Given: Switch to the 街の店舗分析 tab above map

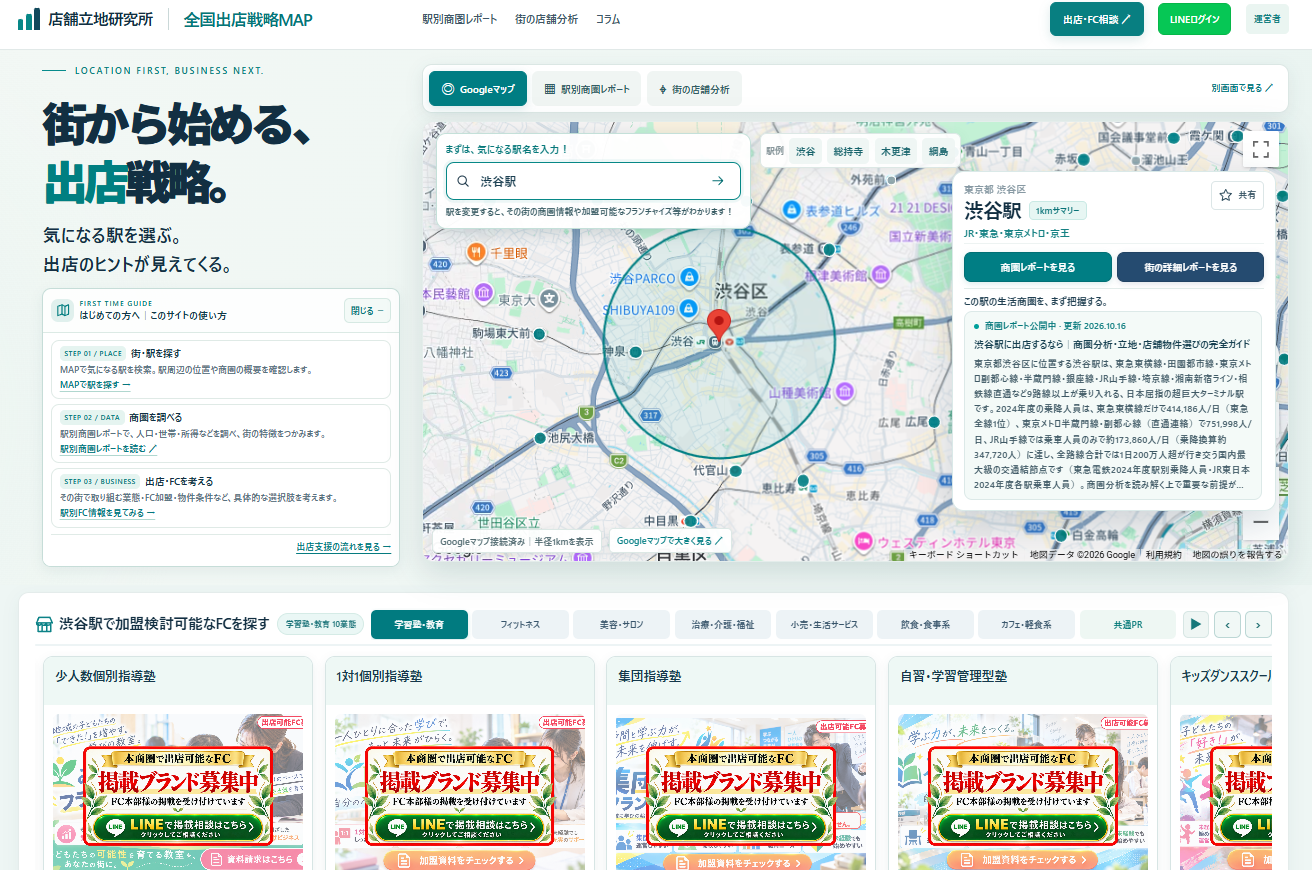Looking at the screenshot, I should (694, 89).
